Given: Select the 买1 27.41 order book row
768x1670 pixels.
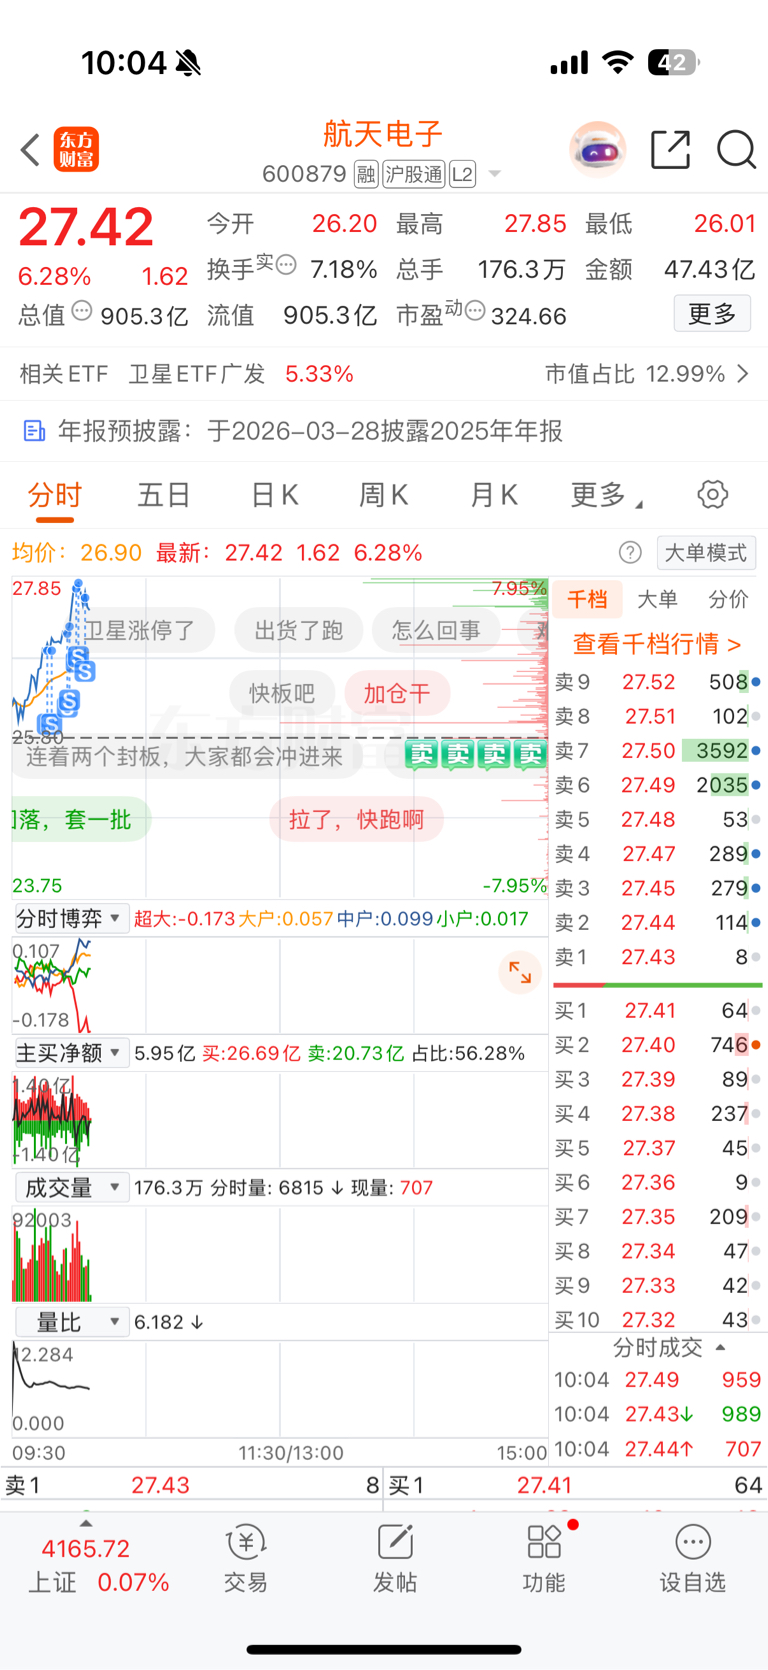Looking at the screenshot, I should (658, 1011).
